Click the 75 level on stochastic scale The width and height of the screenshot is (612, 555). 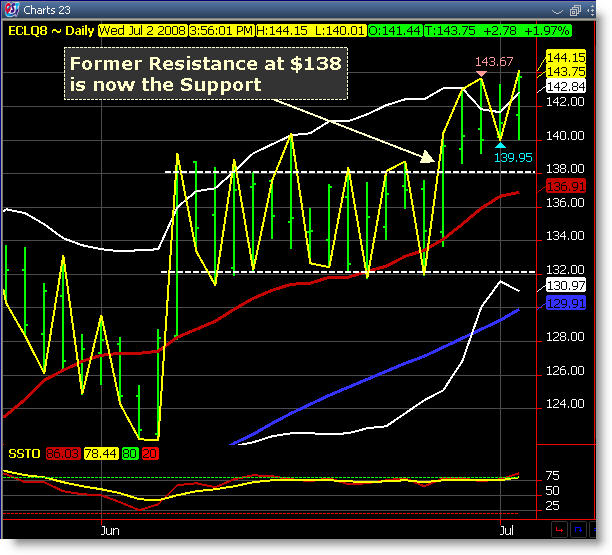pyautogui.click(x=552, y=475)
